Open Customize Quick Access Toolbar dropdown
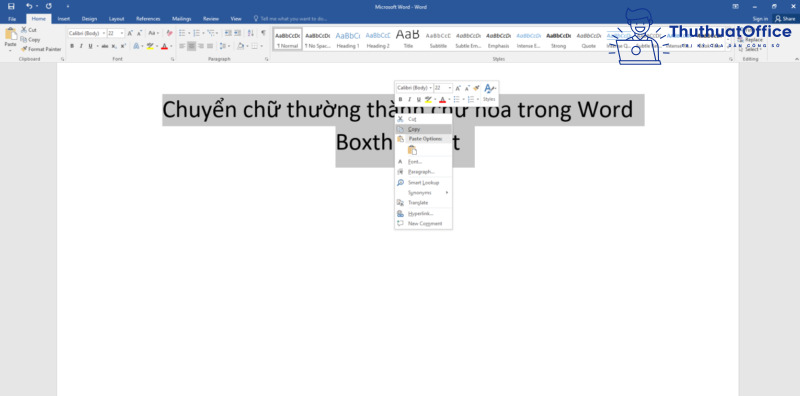Screen dimensions: 800x396 click(68, 6)
